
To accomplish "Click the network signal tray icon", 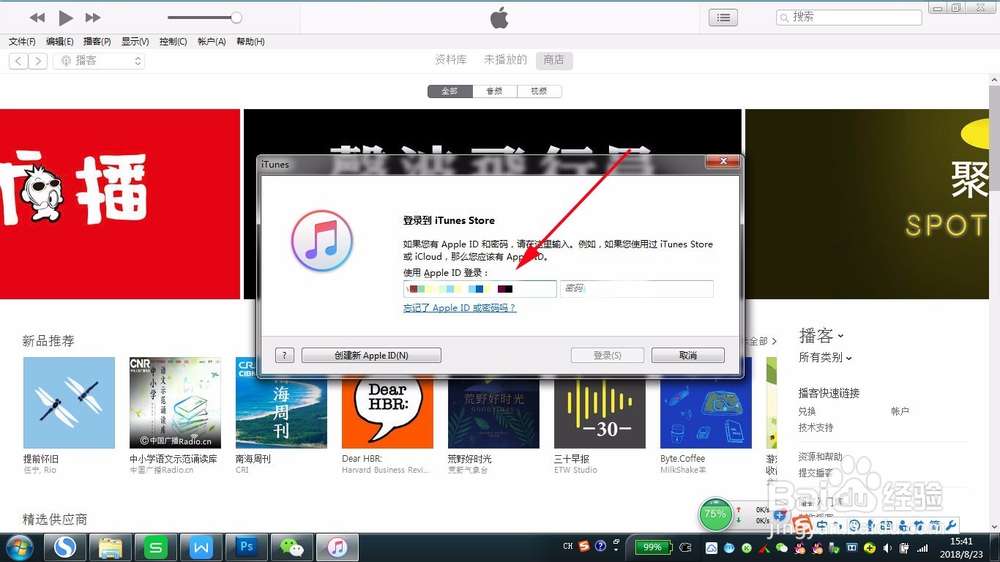I will tap(922, 548).
